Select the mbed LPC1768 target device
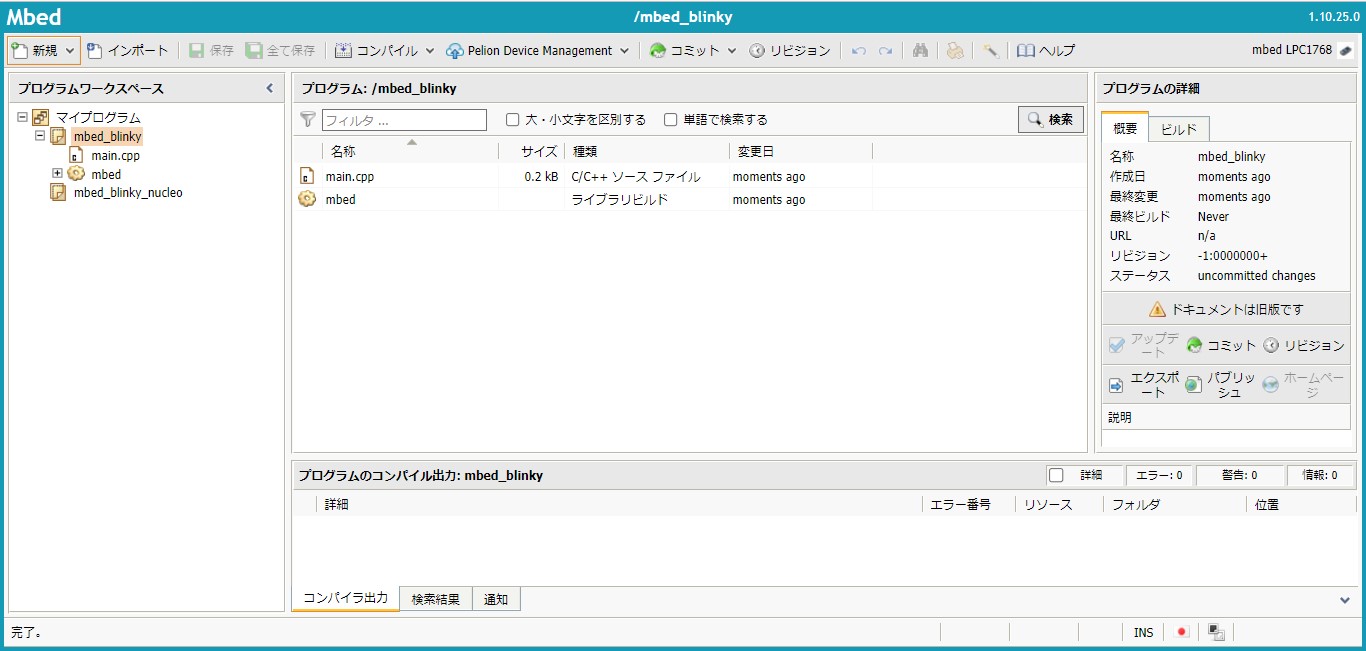 [1302, 50]
